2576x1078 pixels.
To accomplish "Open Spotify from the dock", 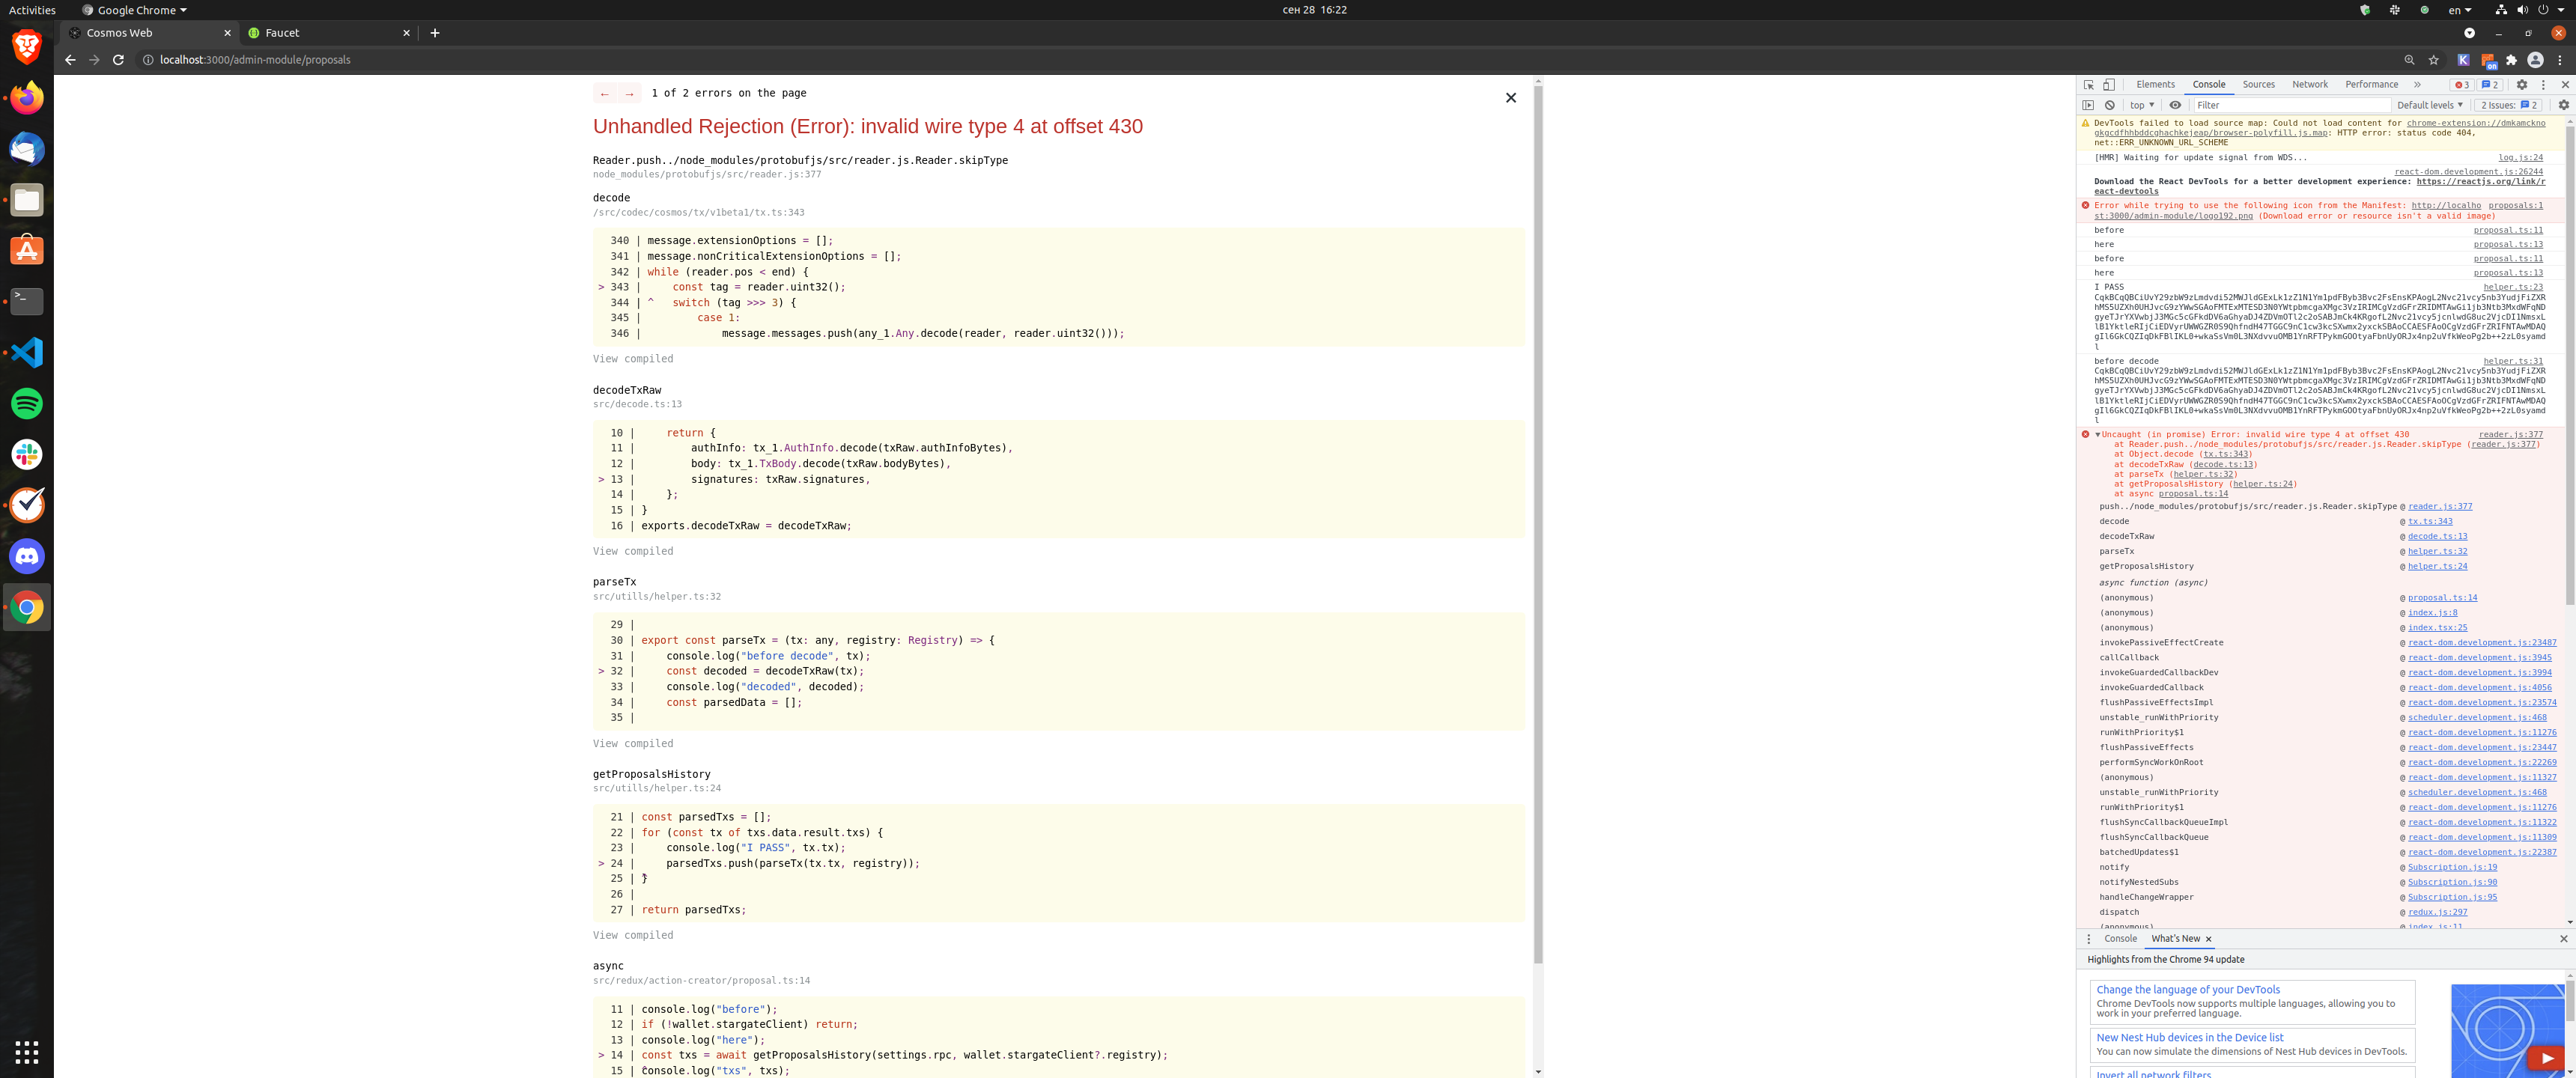I will point(26,403).
